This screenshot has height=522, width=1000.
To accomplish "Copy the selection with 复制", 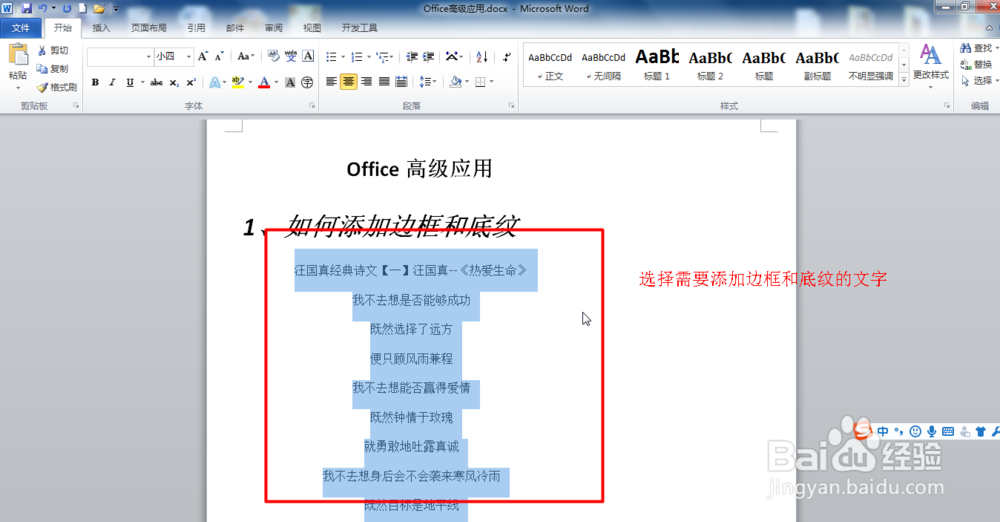I will point(53,68).
